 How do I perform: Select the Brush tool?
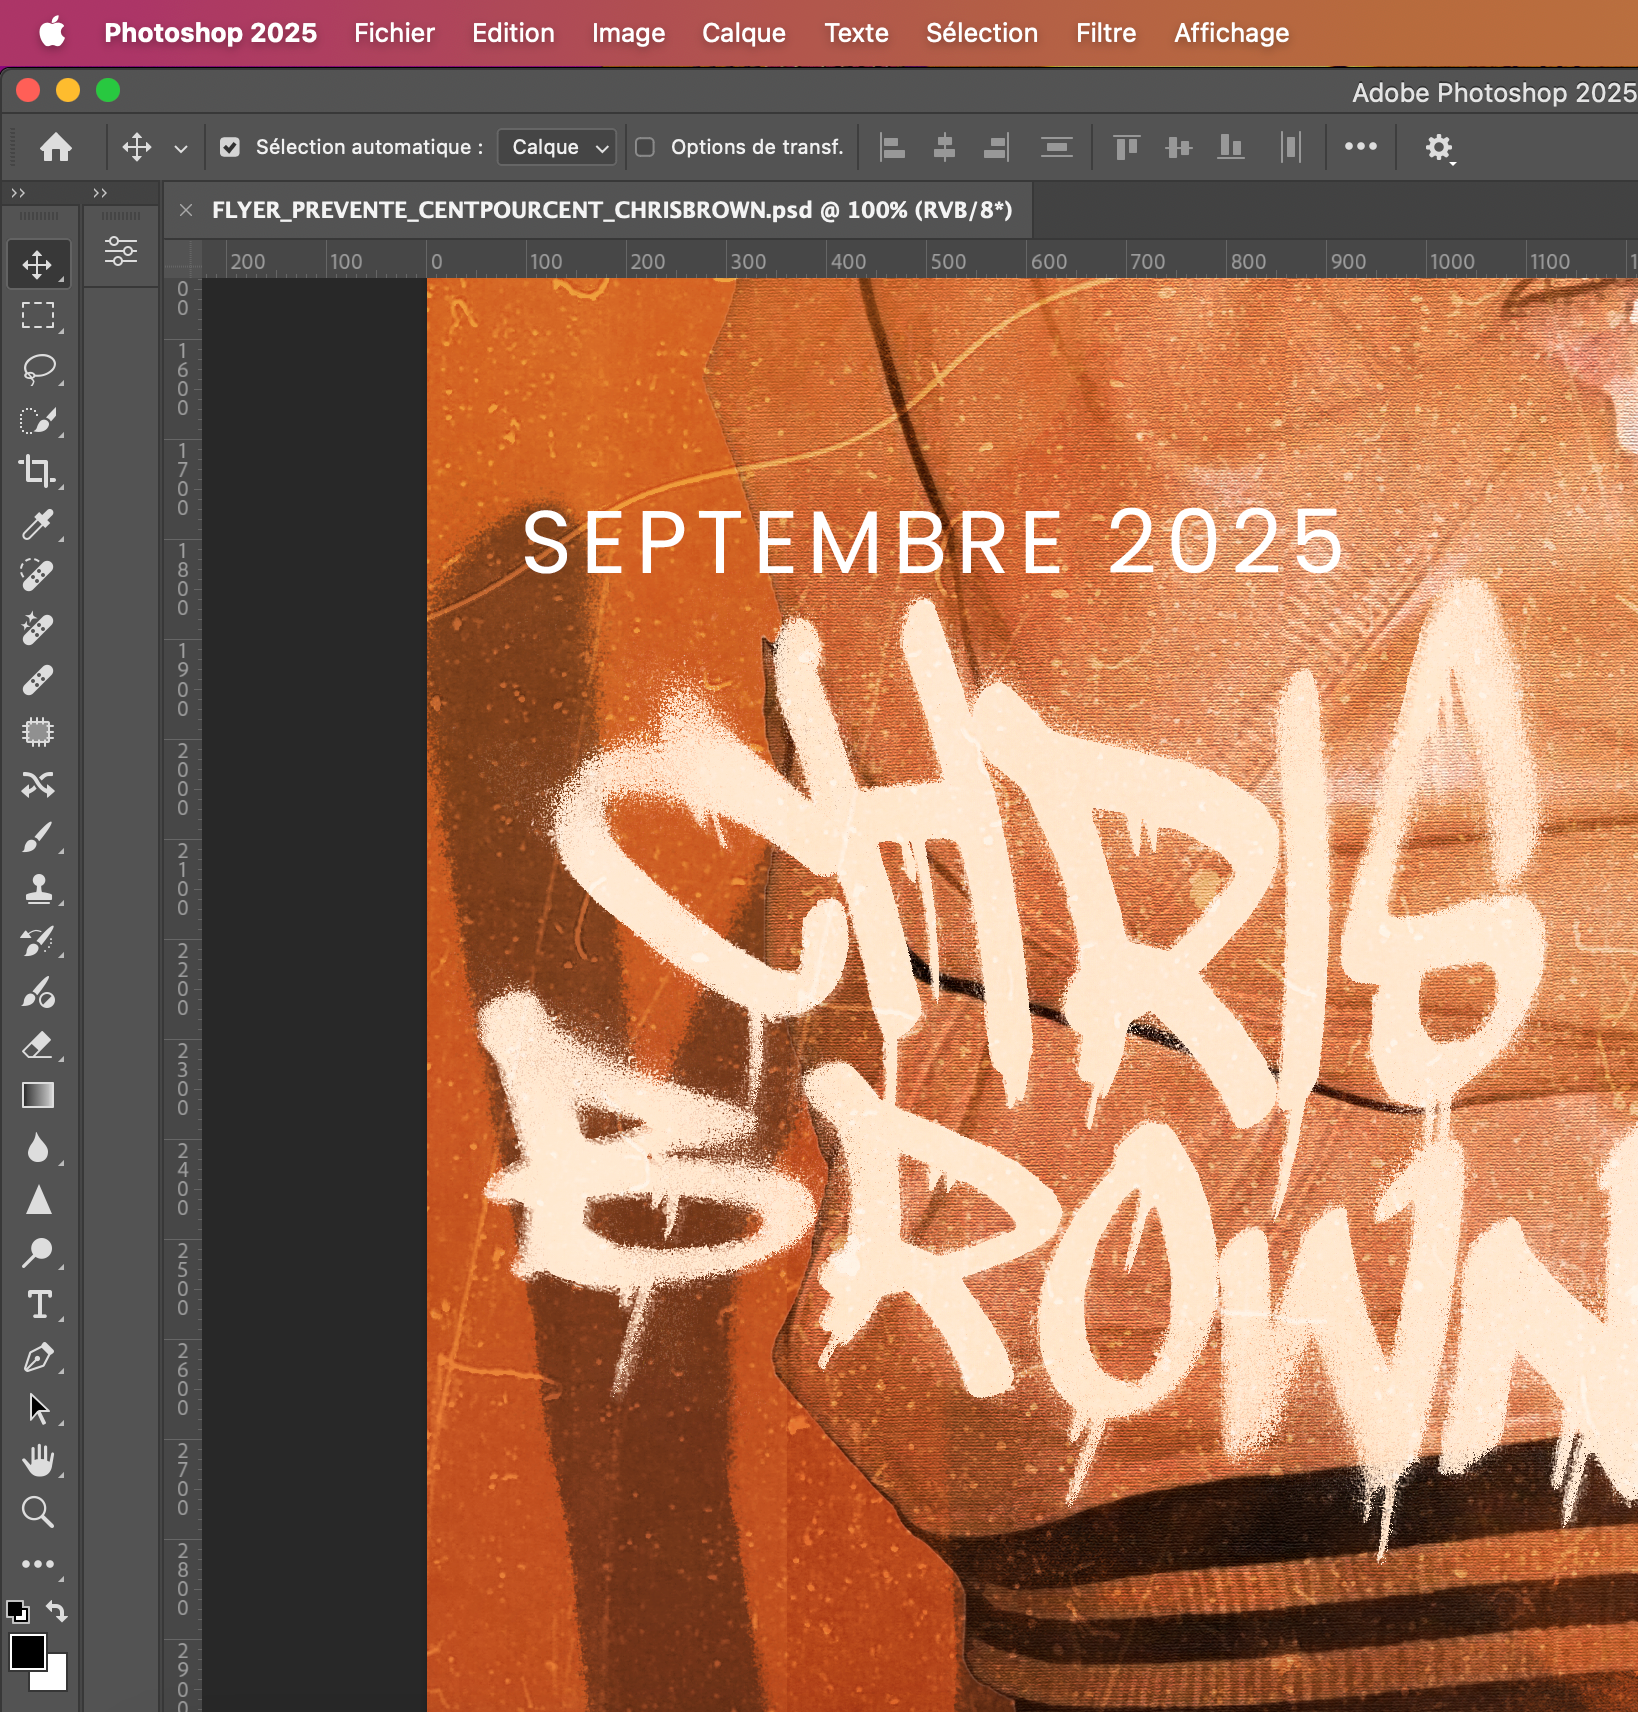click(x=38, y=836)
